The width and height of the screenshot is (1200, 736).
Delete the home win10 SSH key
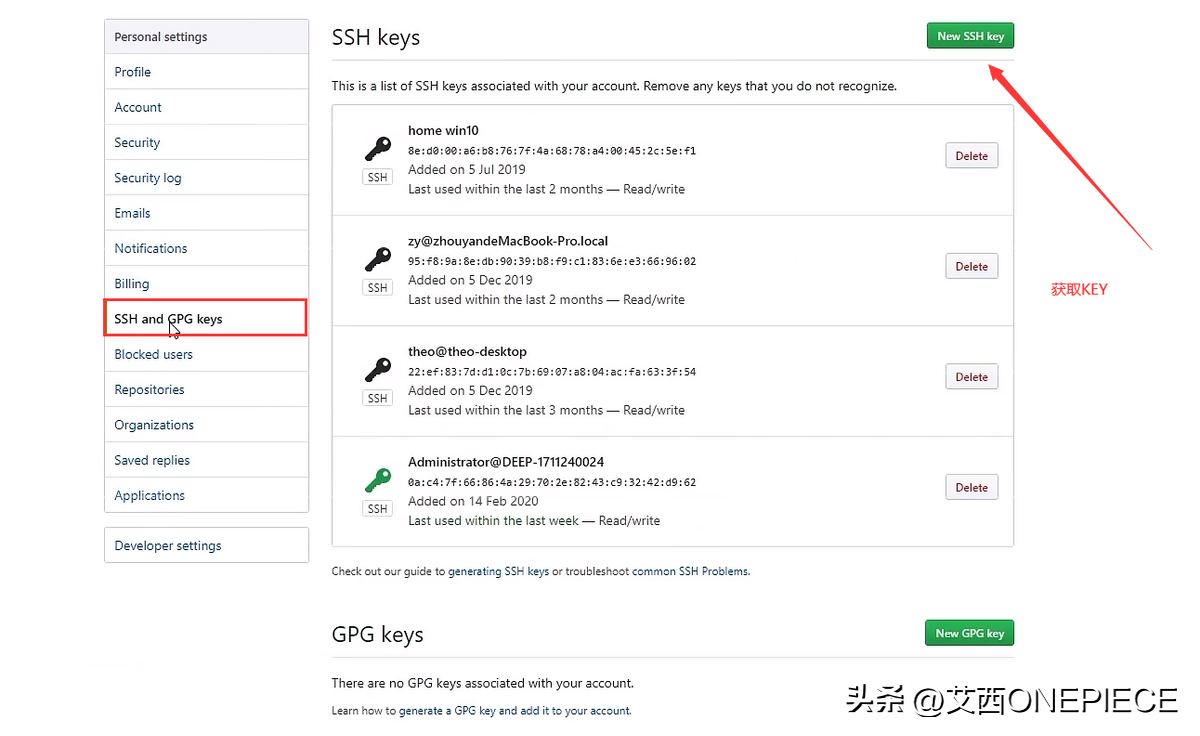(x=971, y=156)
